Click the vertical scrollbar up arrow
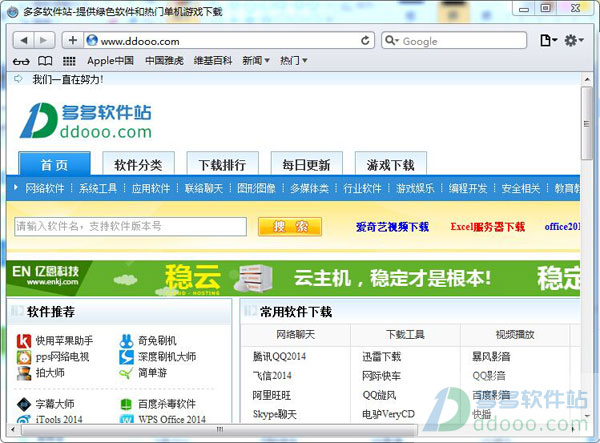Screen dimensions: 600x443 (x=587, y=79)
